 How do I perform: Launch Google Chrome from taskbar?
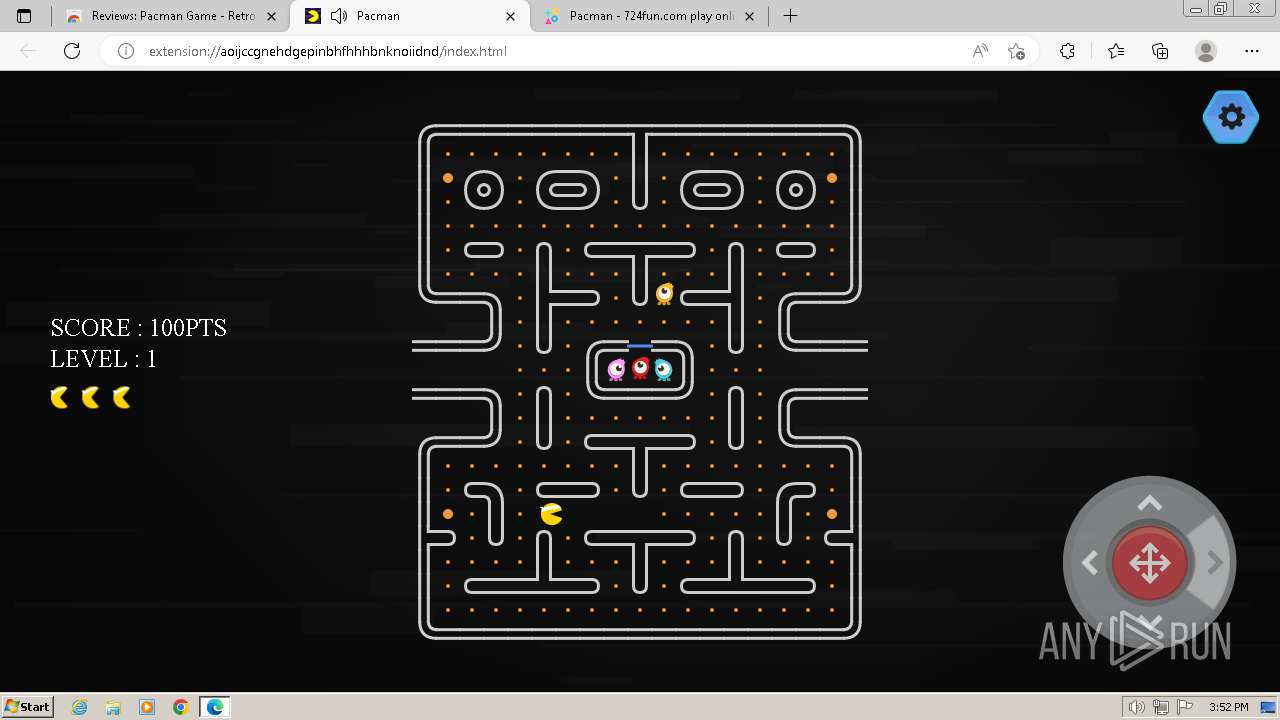click(181, 707)
